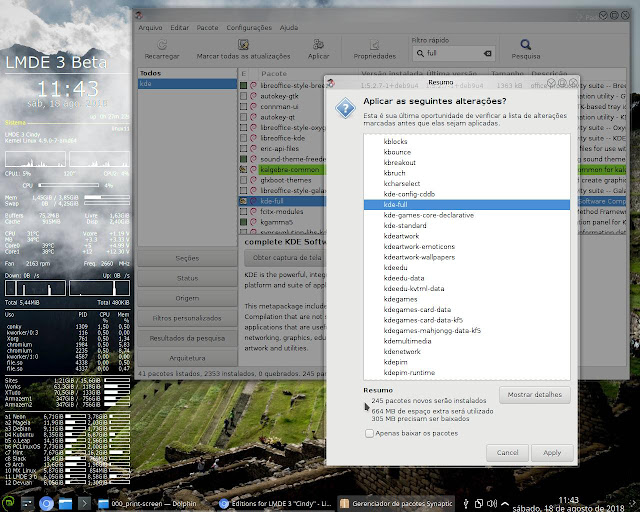Clear the quick filter text icon

click(x=487, y=53)
